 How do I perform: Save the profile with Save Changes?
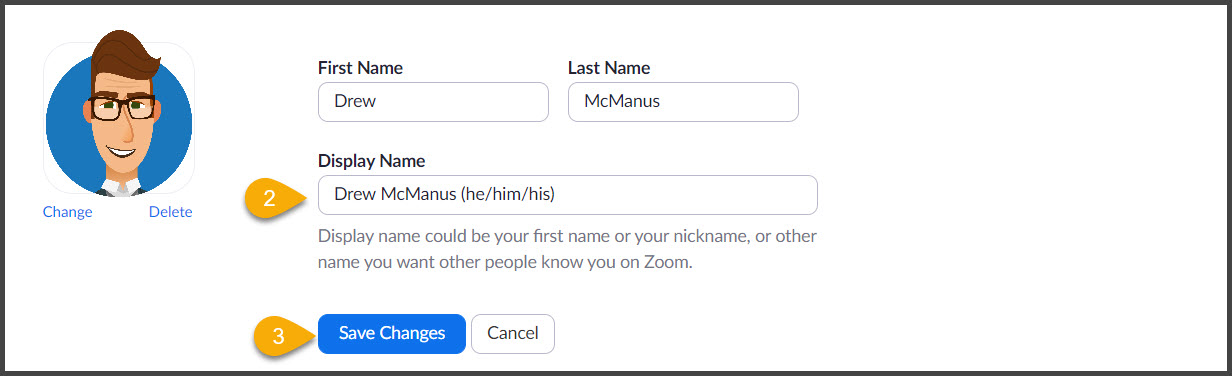(x=392, y=334)
